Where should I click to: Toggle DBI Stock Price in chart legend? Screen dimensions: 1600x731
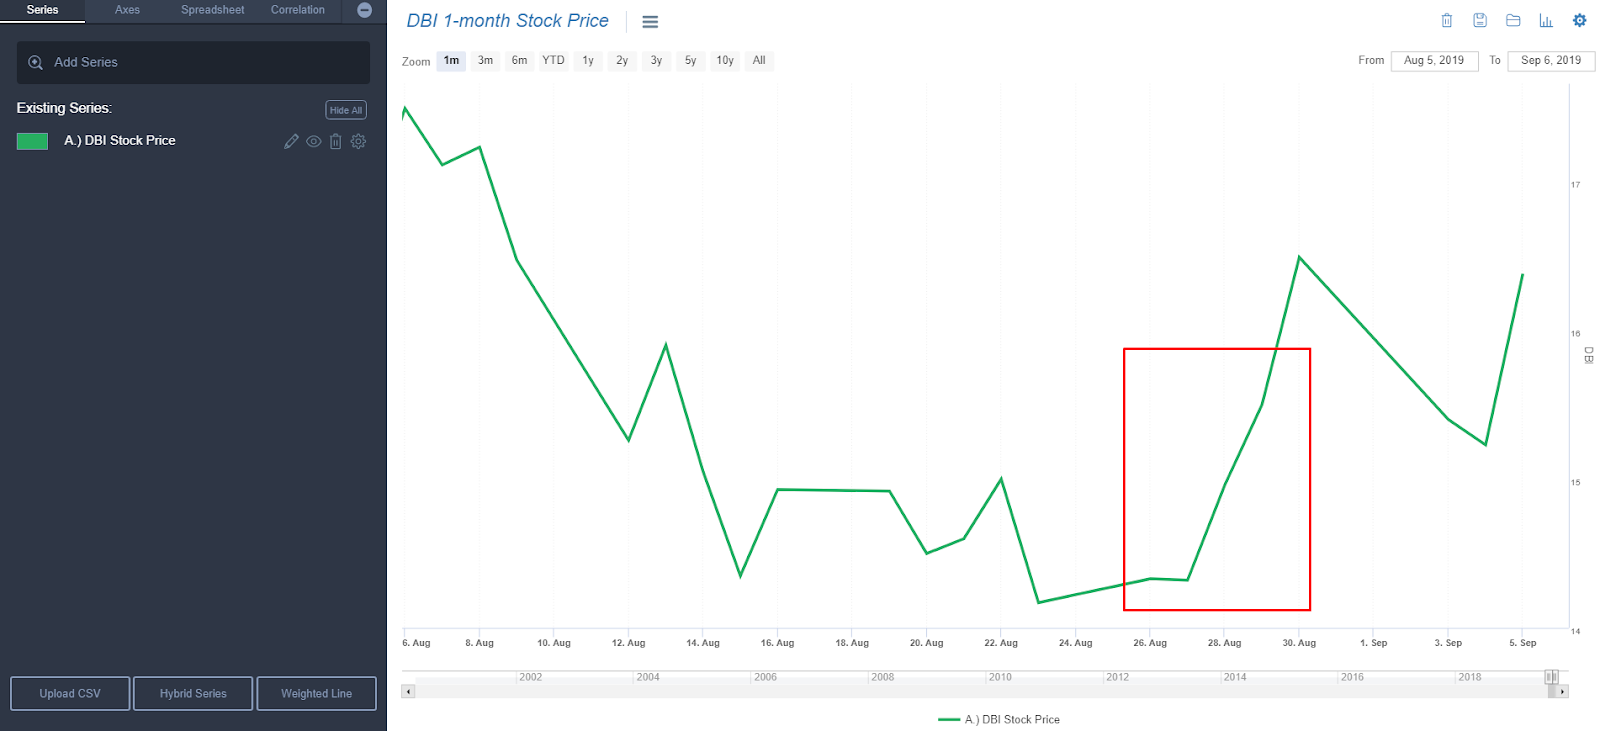(x=999, y=719)
